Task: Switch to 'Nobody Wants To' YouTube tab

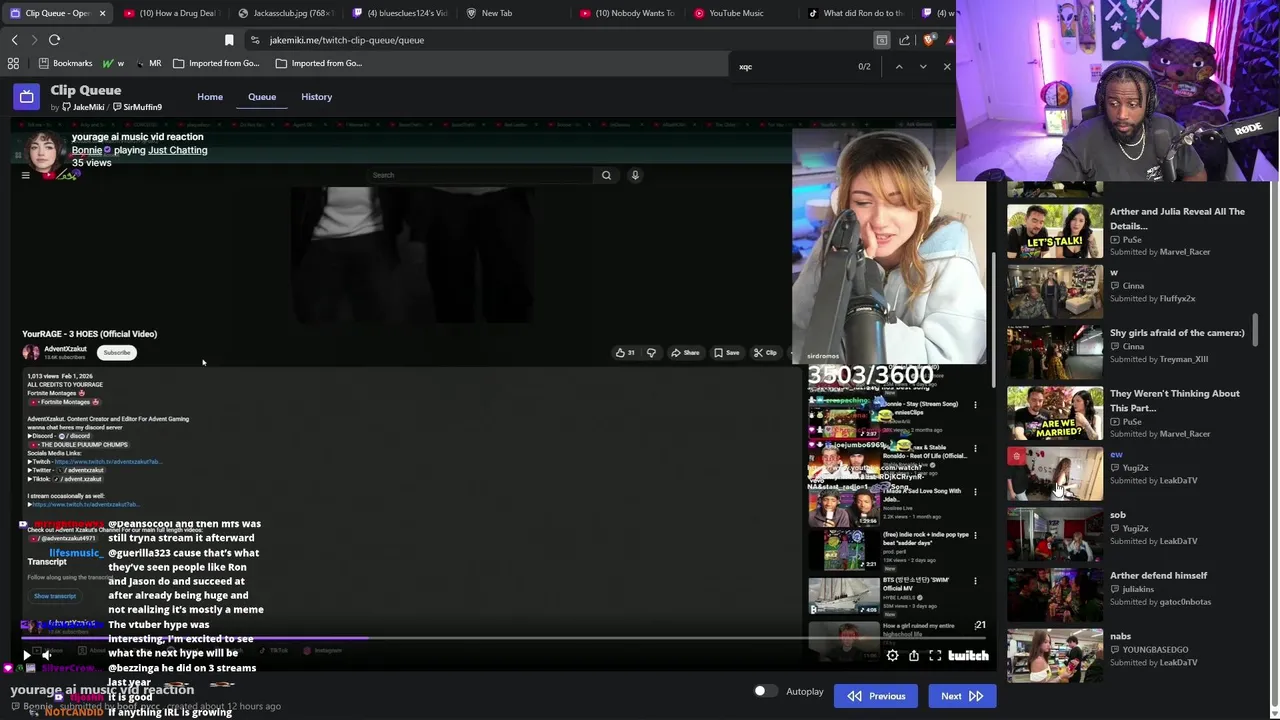Action: (x=626, y=13)
